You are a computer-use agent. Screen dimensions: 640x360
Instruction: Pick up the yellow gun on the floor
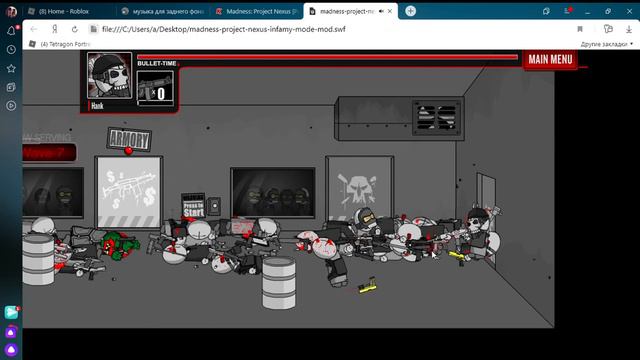point(367,286)
